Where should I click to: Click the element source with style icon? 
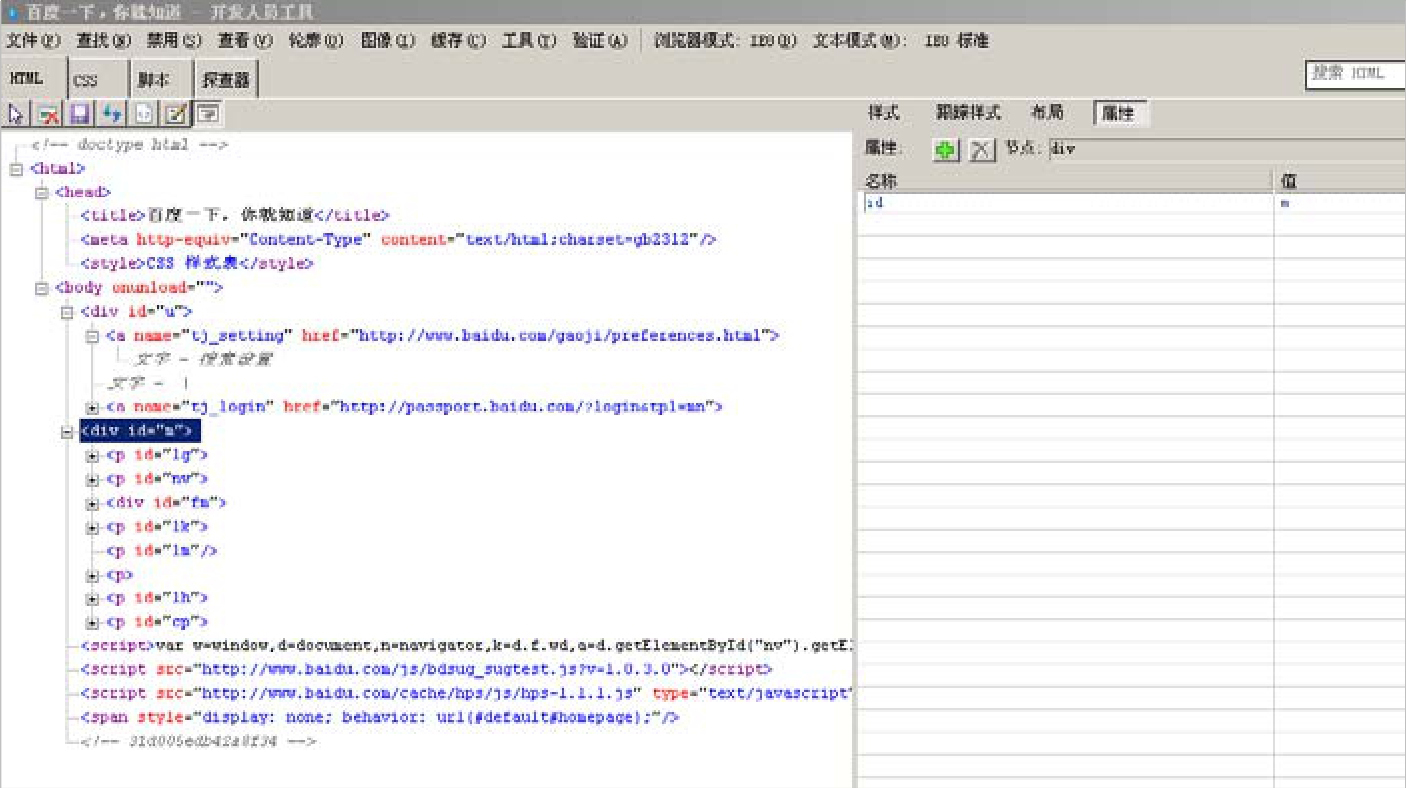click(143, 114)
